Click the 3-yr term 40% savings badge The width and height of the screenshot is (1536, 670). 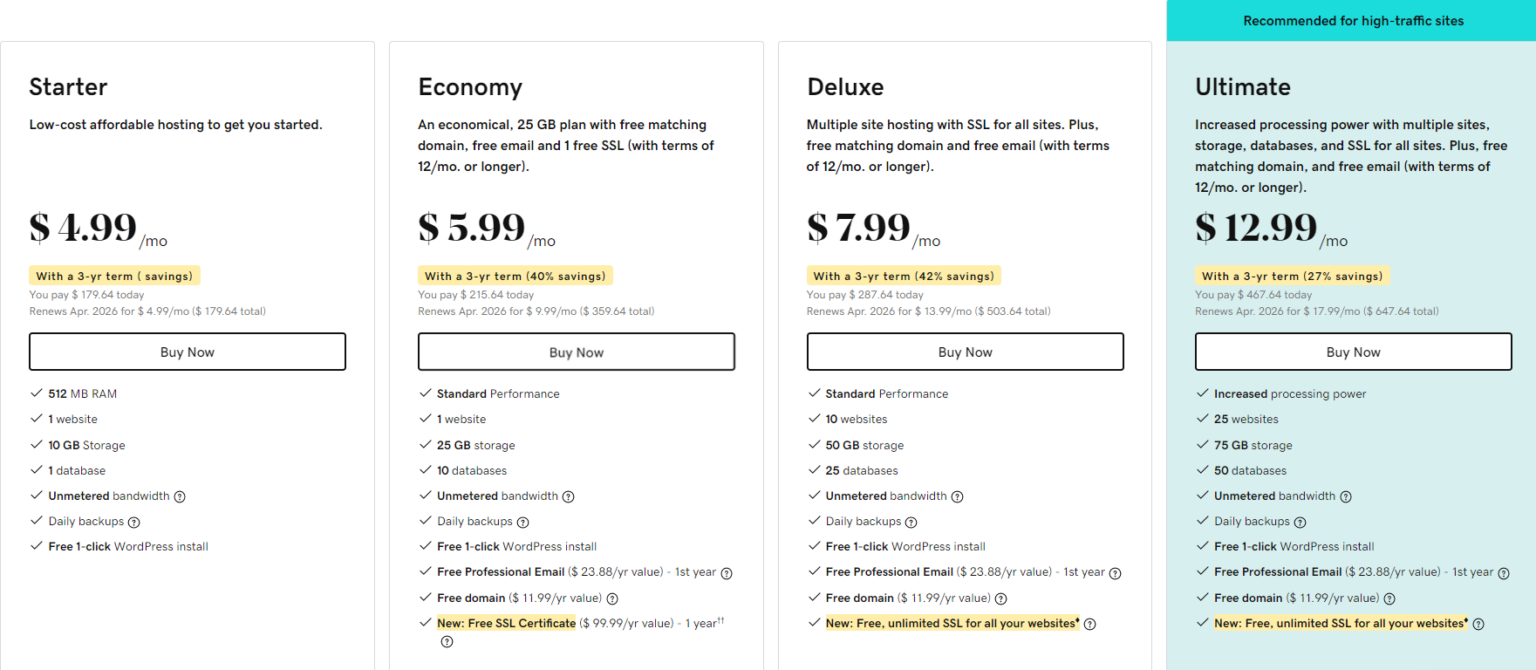515,275
